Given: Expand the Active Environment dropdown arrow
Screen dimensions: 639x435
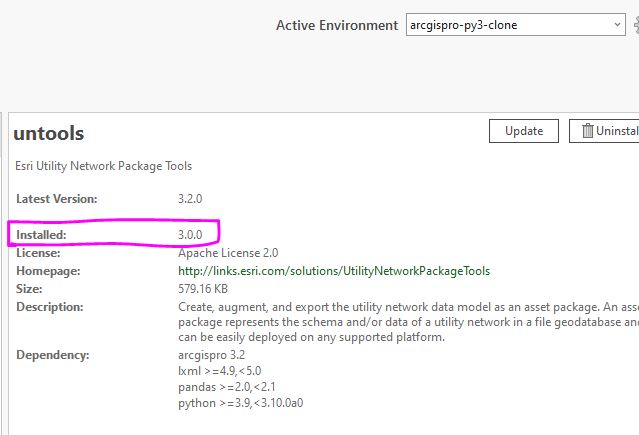Looking at the screenshot, I should point(618,25).
